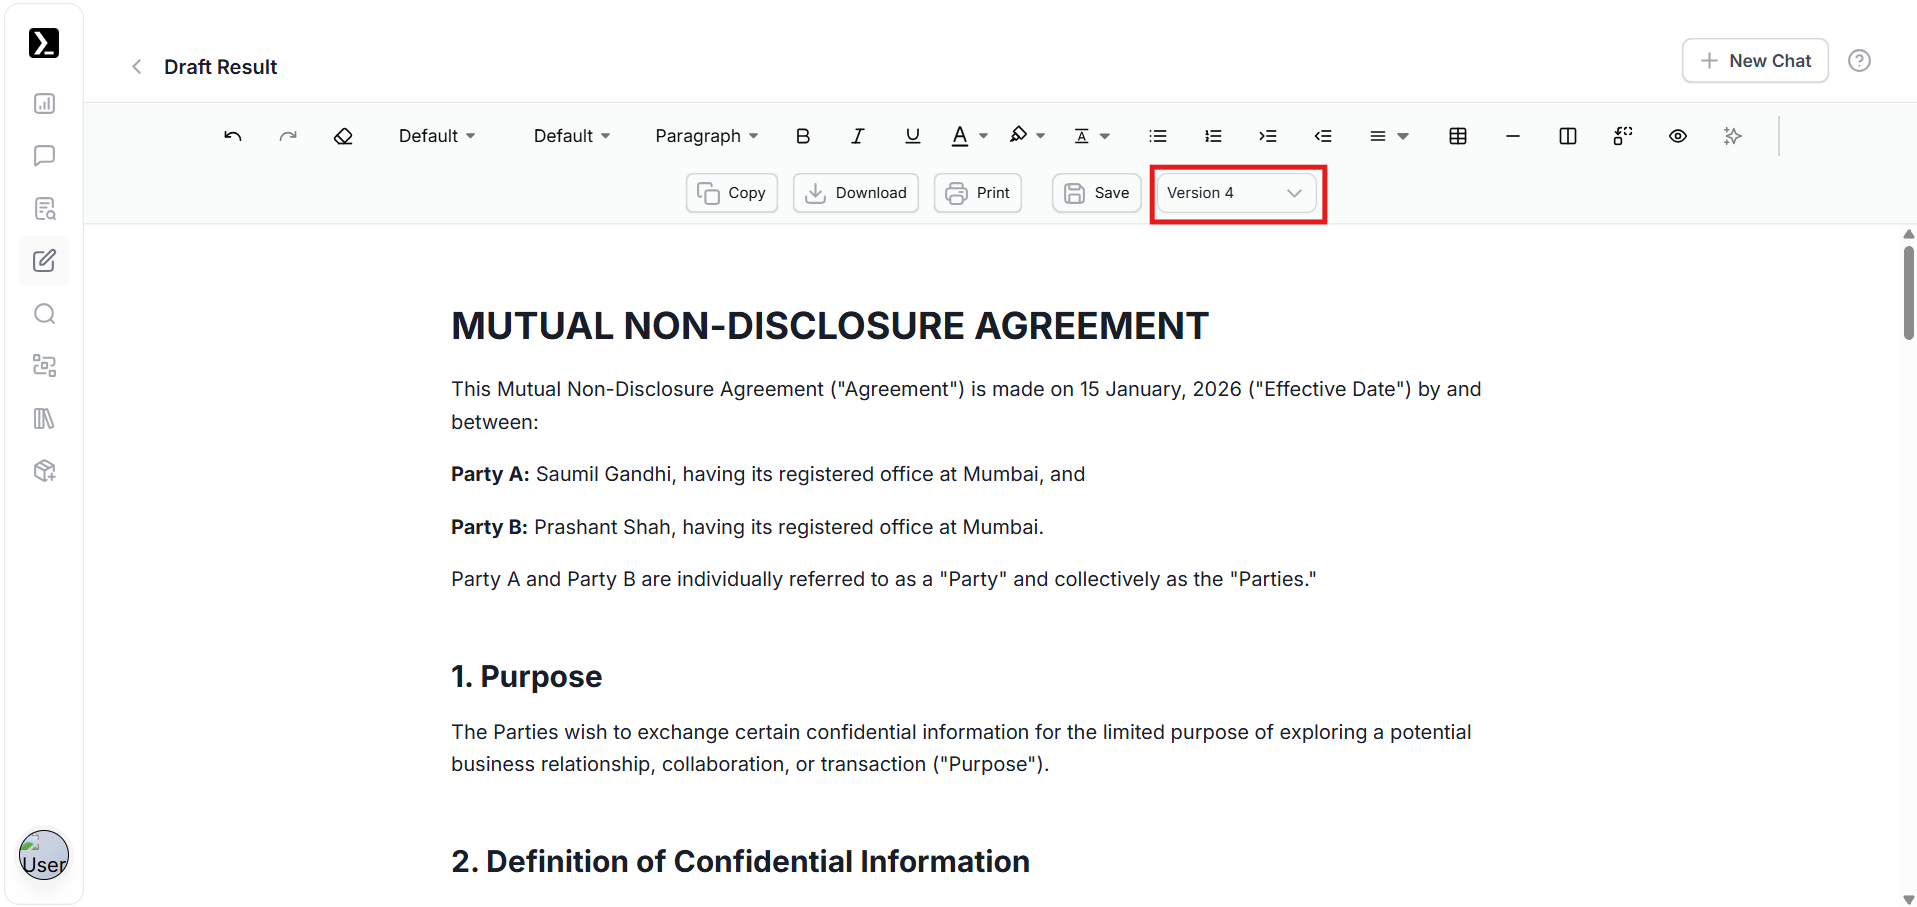
Task: Toggle the eye preview icon
Action: point(1678,136)
